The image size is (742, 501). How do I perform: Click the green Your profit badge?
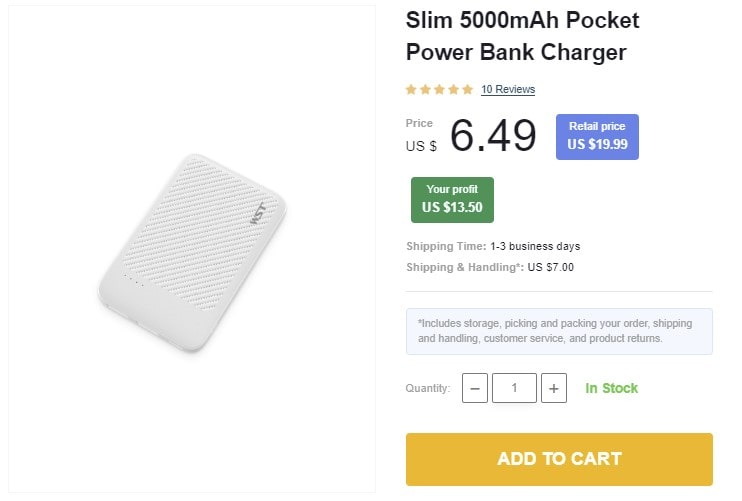tap(452, 199)
